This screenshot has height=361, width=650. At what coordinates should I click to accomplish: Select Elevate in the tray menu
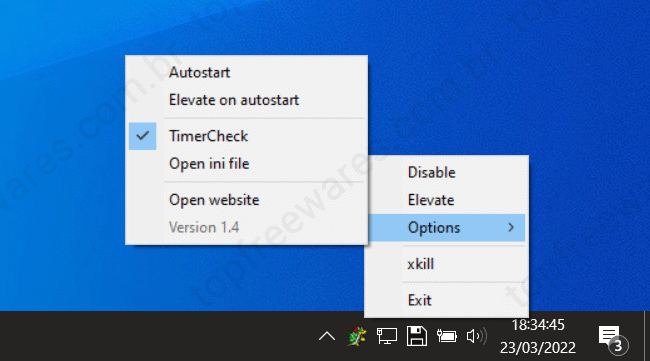[446, 200]
